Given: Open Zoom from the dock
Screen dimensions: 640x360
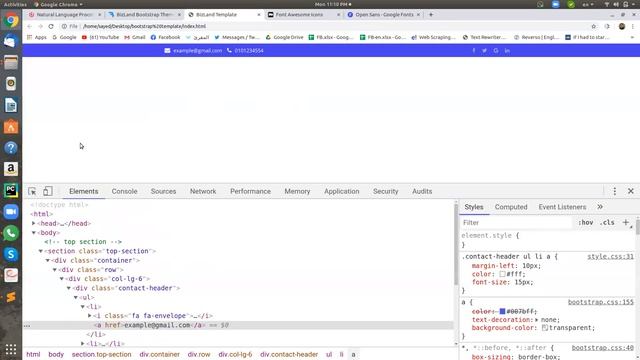Looking at the screenshot, I should [x=11, y=211].
